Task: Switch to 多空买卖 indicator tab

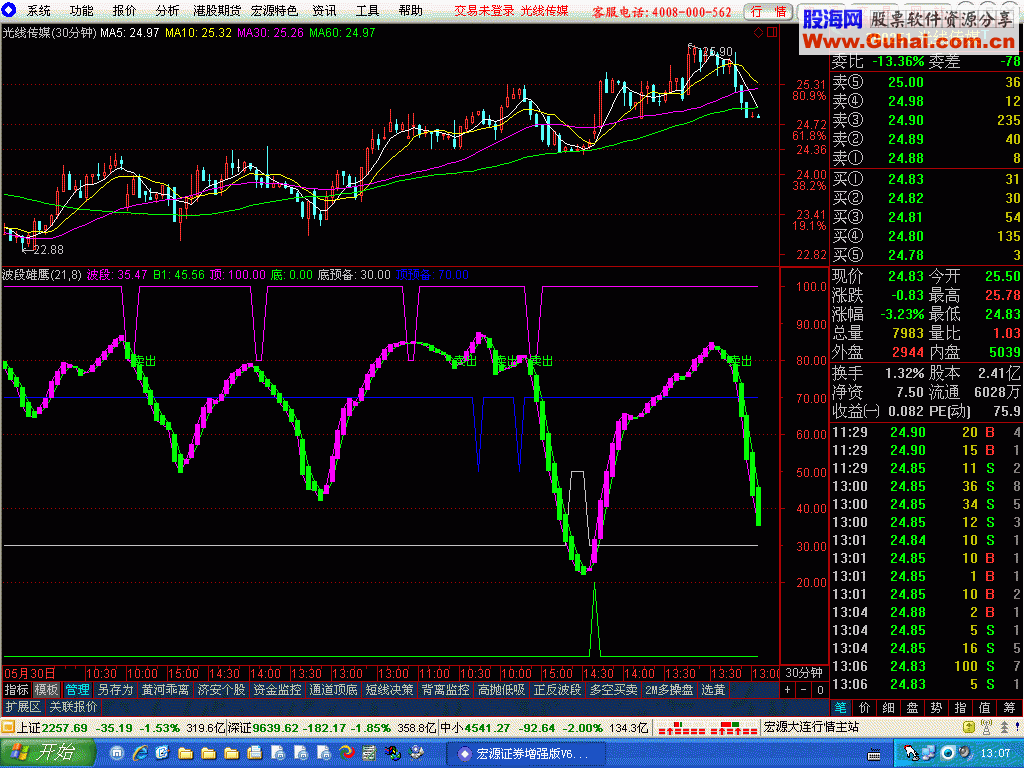Action: [x=613, y=690]
